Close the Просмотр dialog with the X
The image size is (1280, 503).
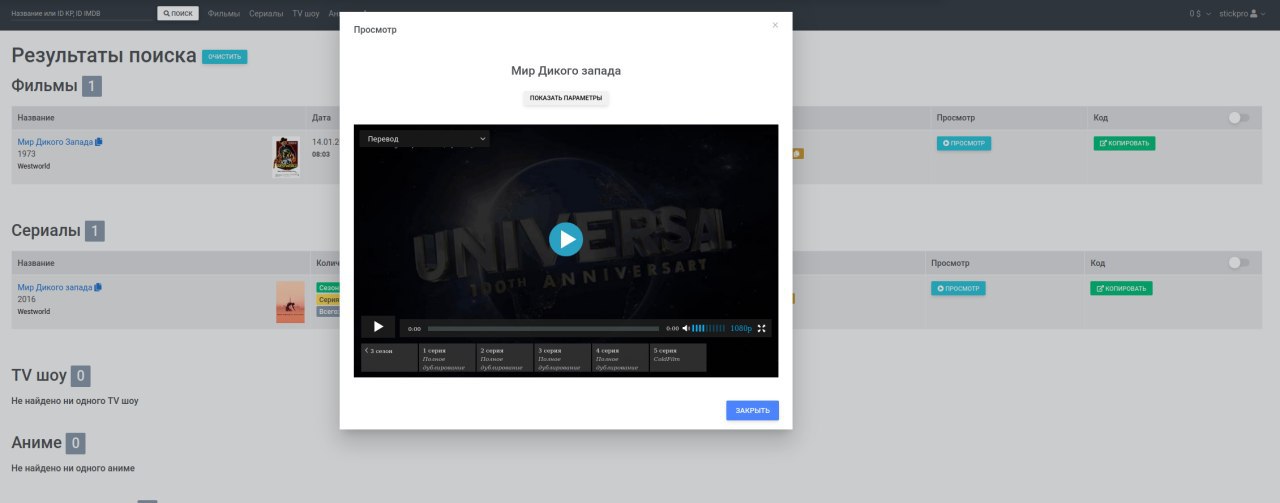775,25
